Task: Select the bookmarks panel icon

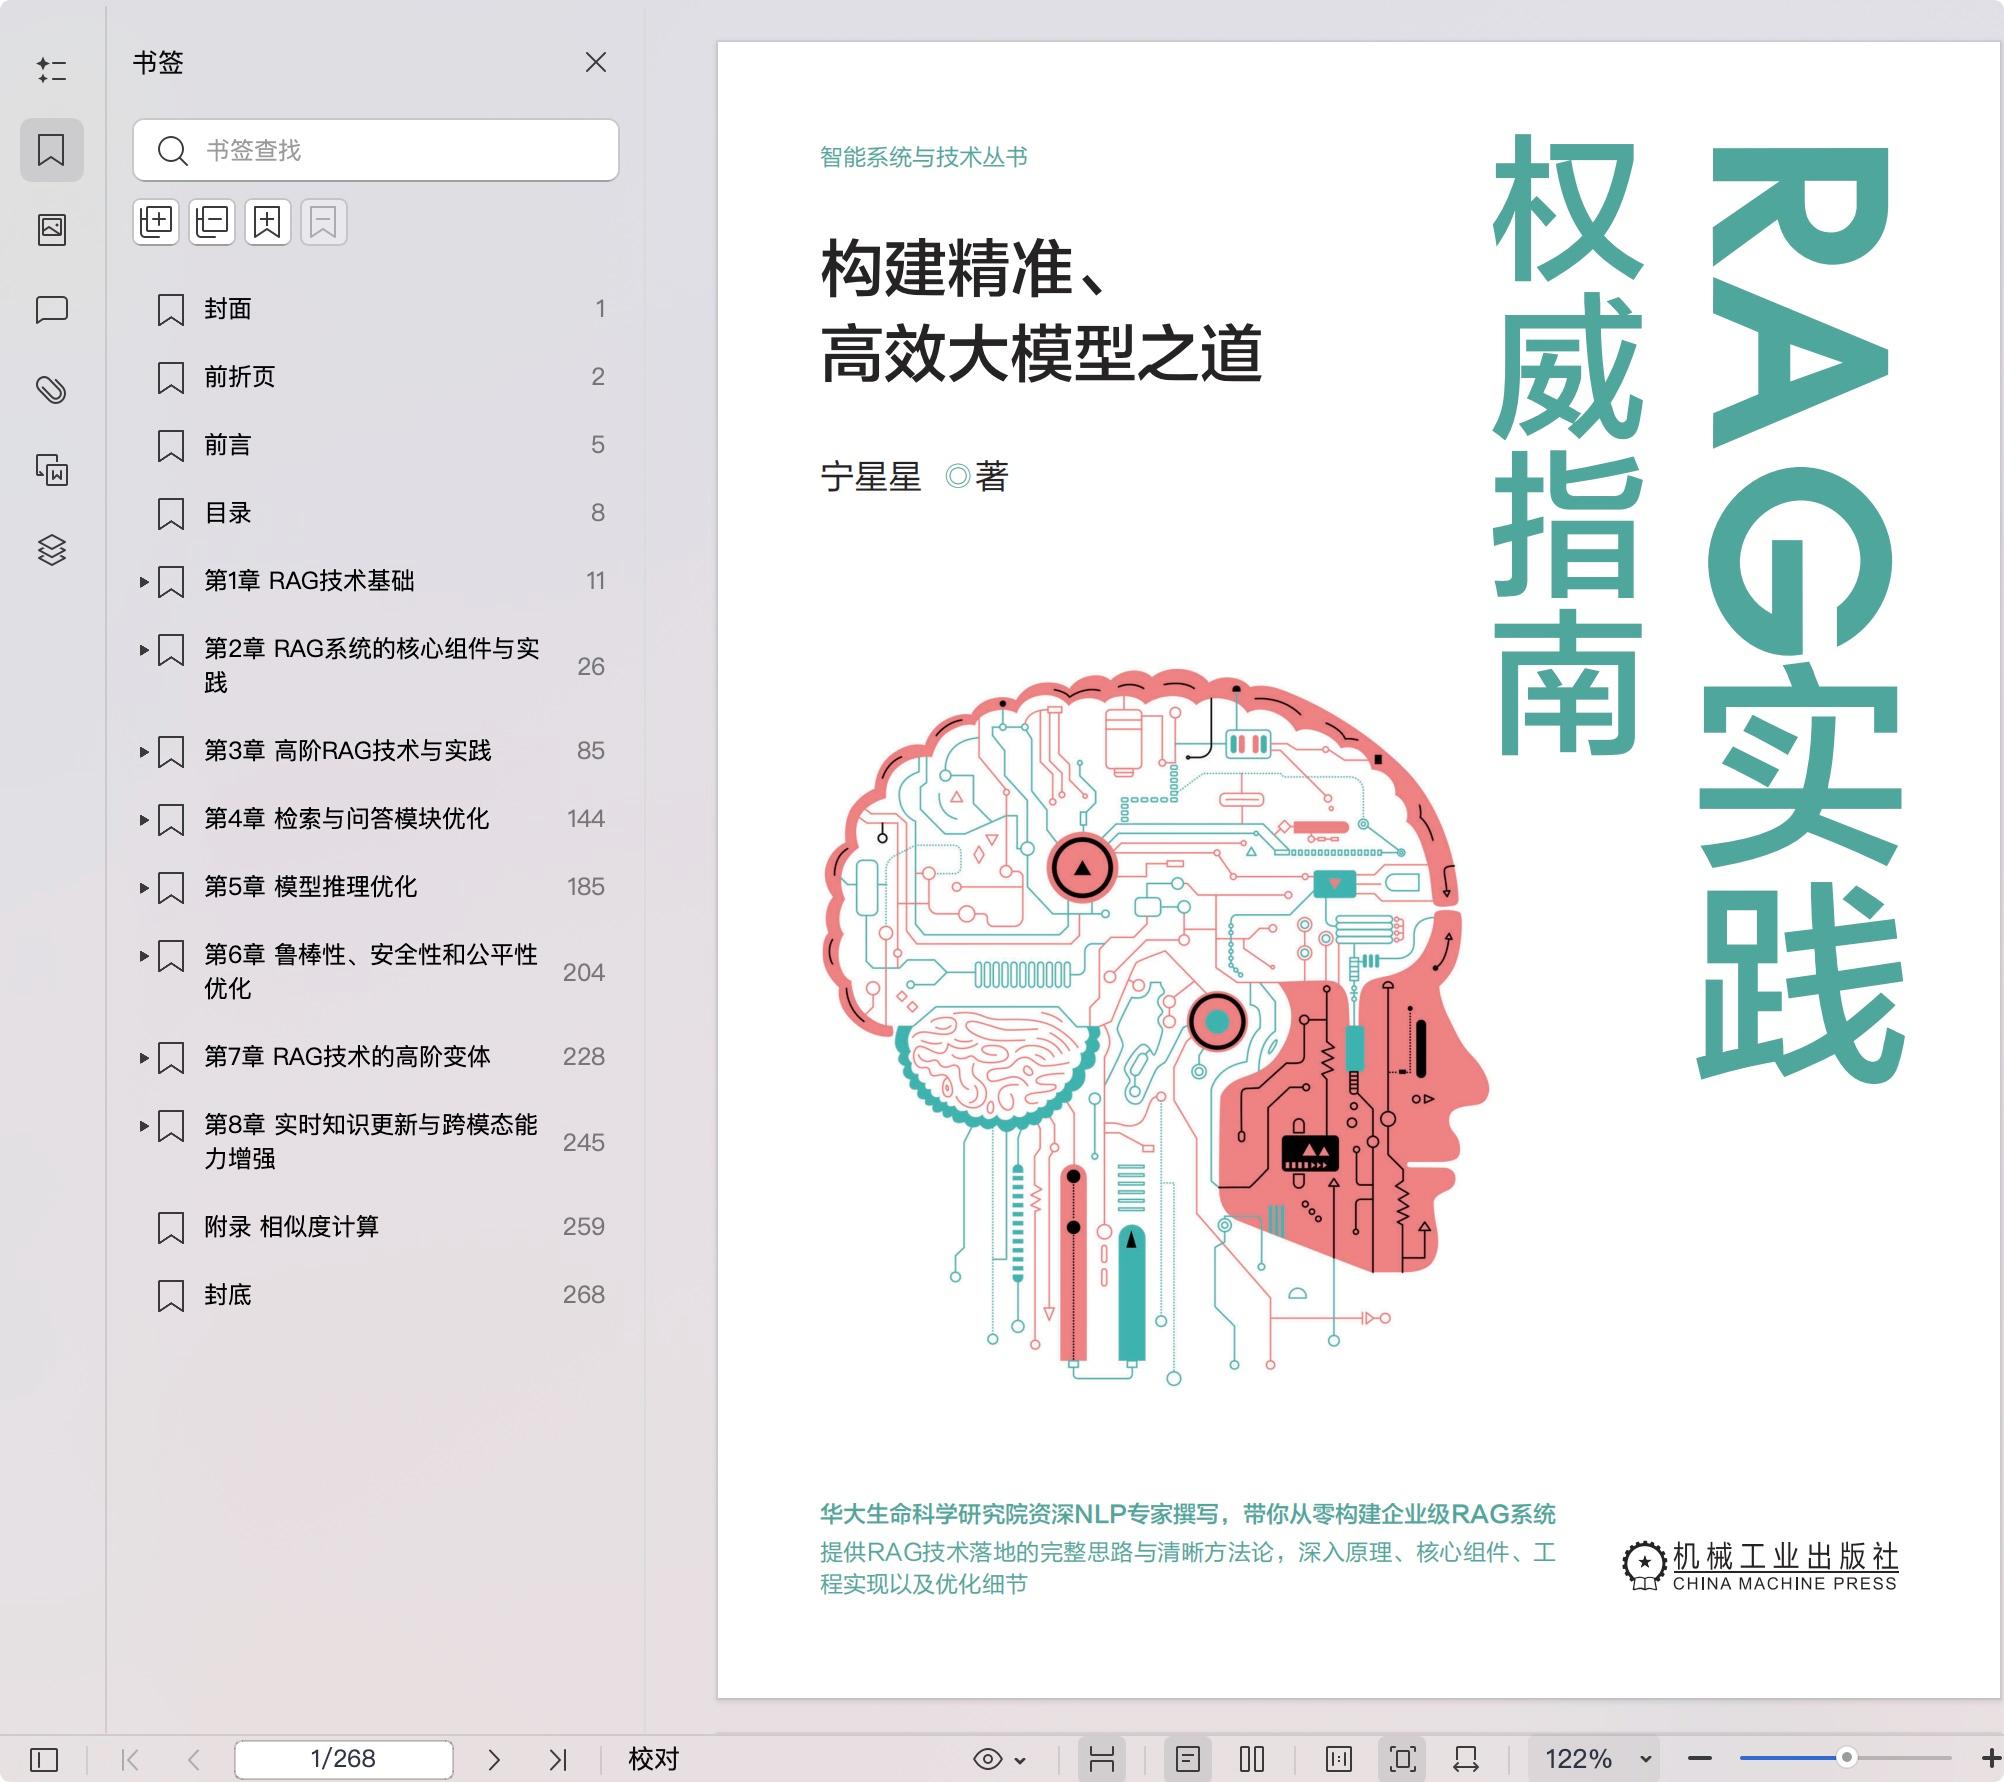Action: [x=52, y=150]
